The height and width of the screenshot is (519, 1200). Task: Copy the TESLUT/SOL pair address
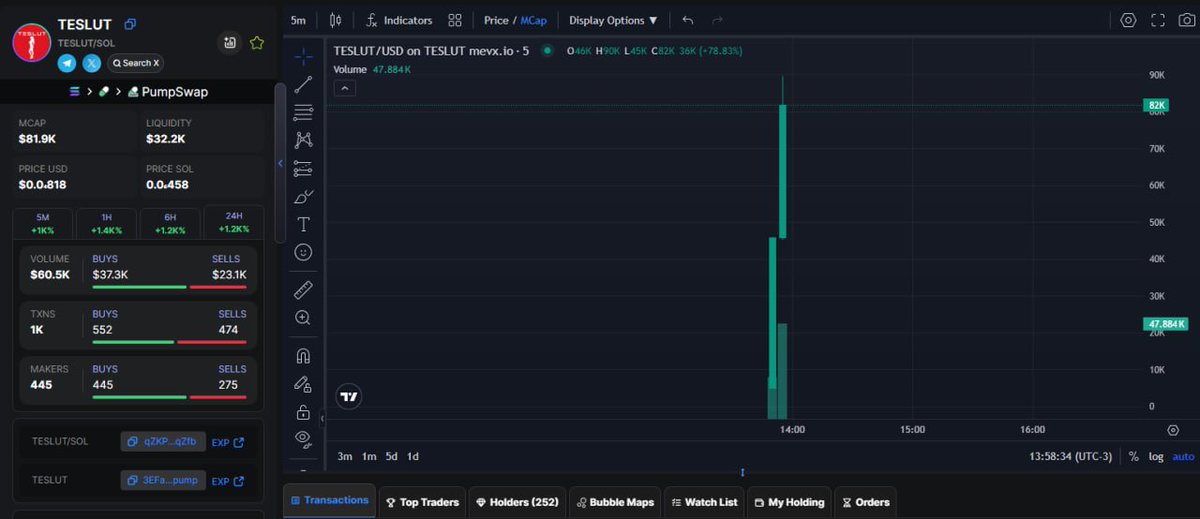[x=163, y=441]
